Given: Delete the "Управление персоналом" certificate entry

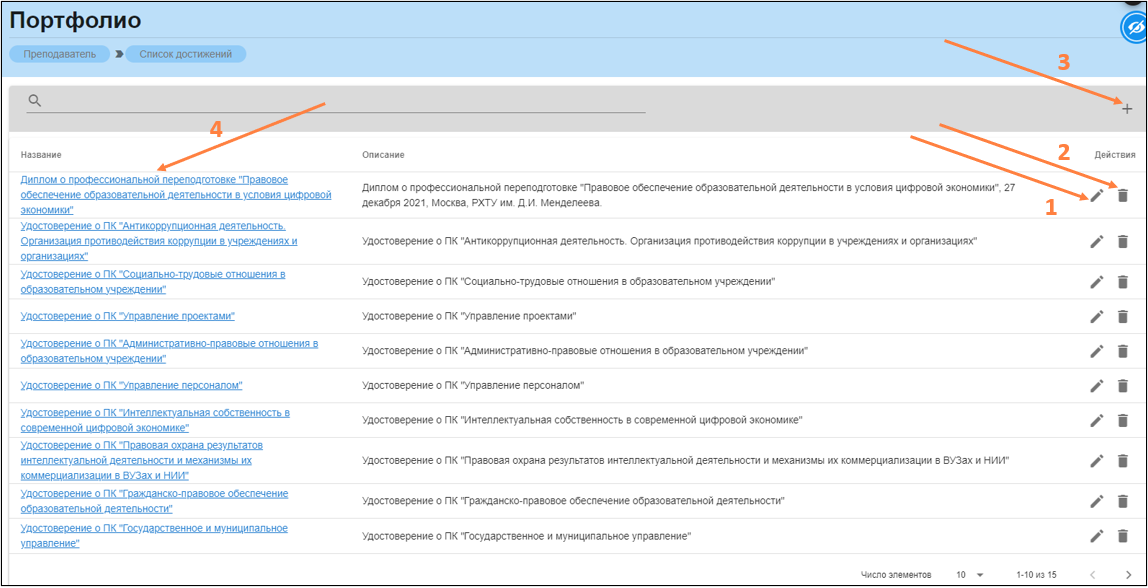Looking at the screenshot, I should pos(1122,386).
